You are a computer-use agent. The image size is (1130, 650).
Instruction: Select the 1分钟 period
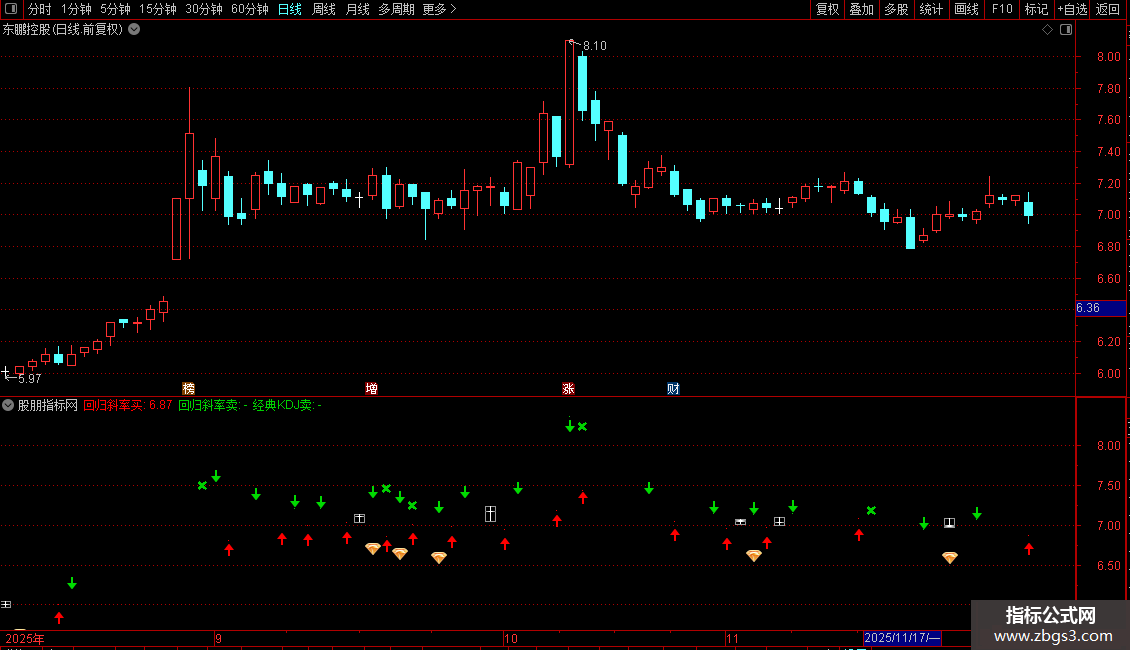pyautogui.click(x=76, y=9)
